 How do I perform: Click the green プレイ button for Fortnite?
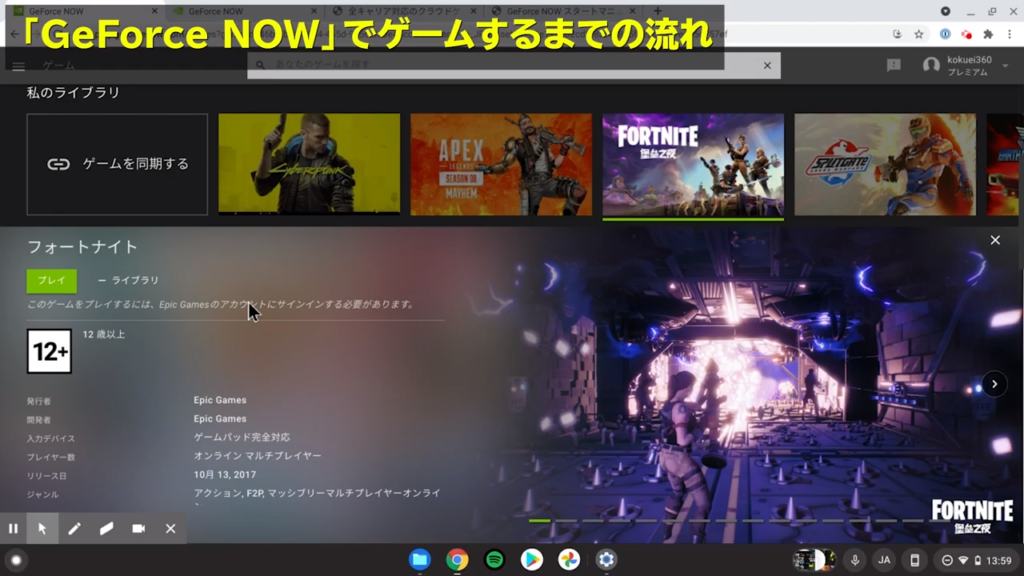[44, 280]
